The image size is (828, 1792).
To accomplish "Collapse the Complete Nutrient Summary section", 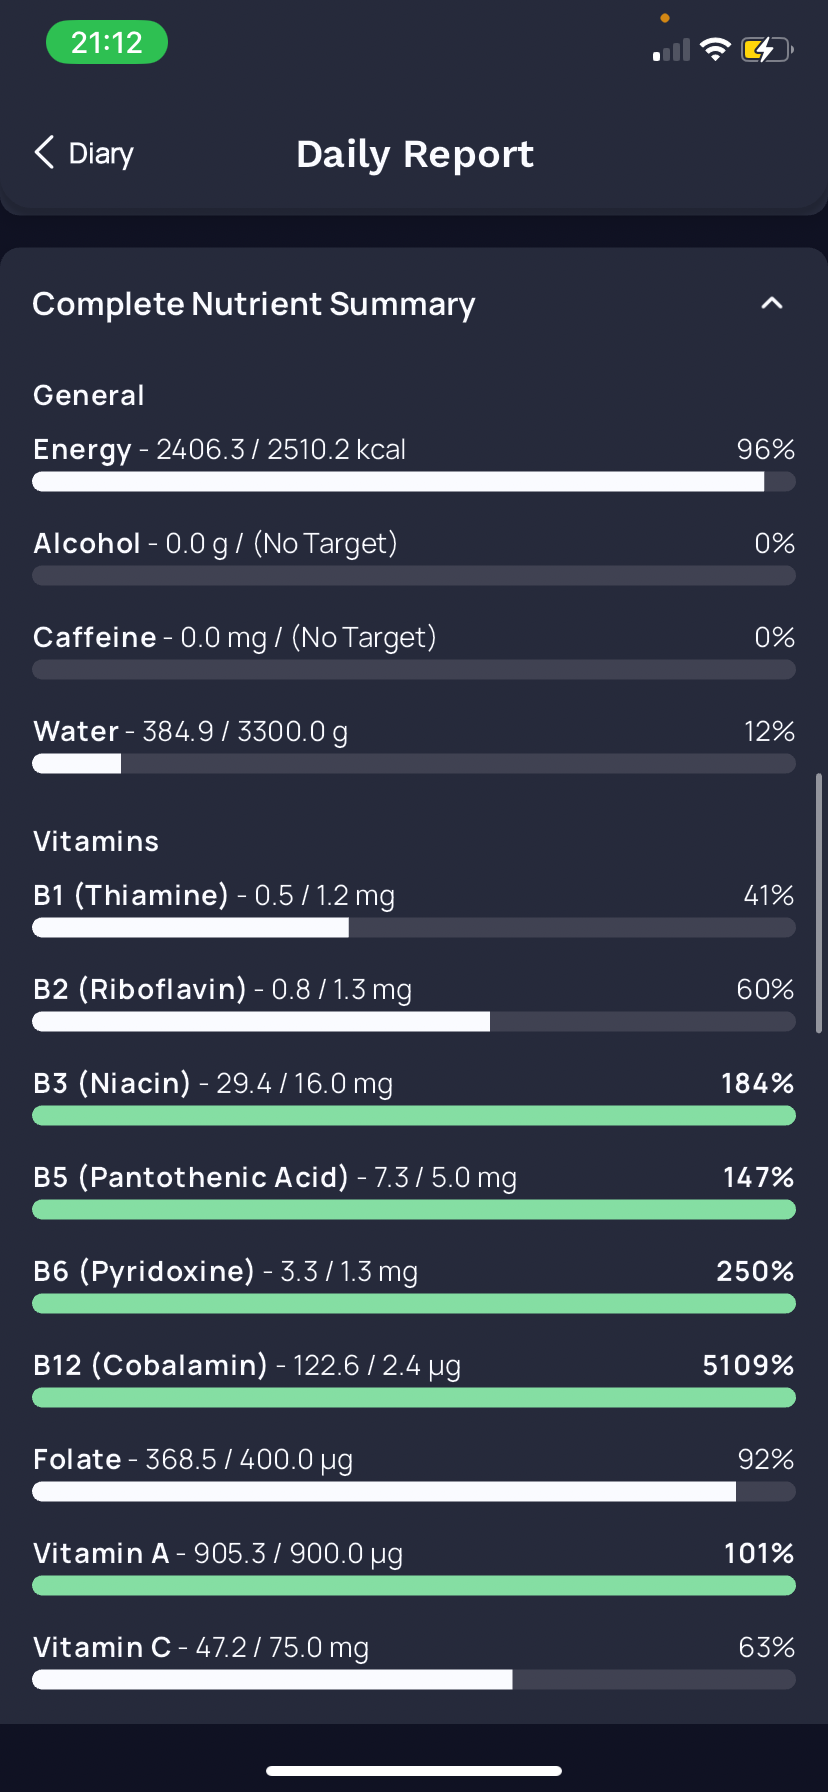I will coord(771,303).
